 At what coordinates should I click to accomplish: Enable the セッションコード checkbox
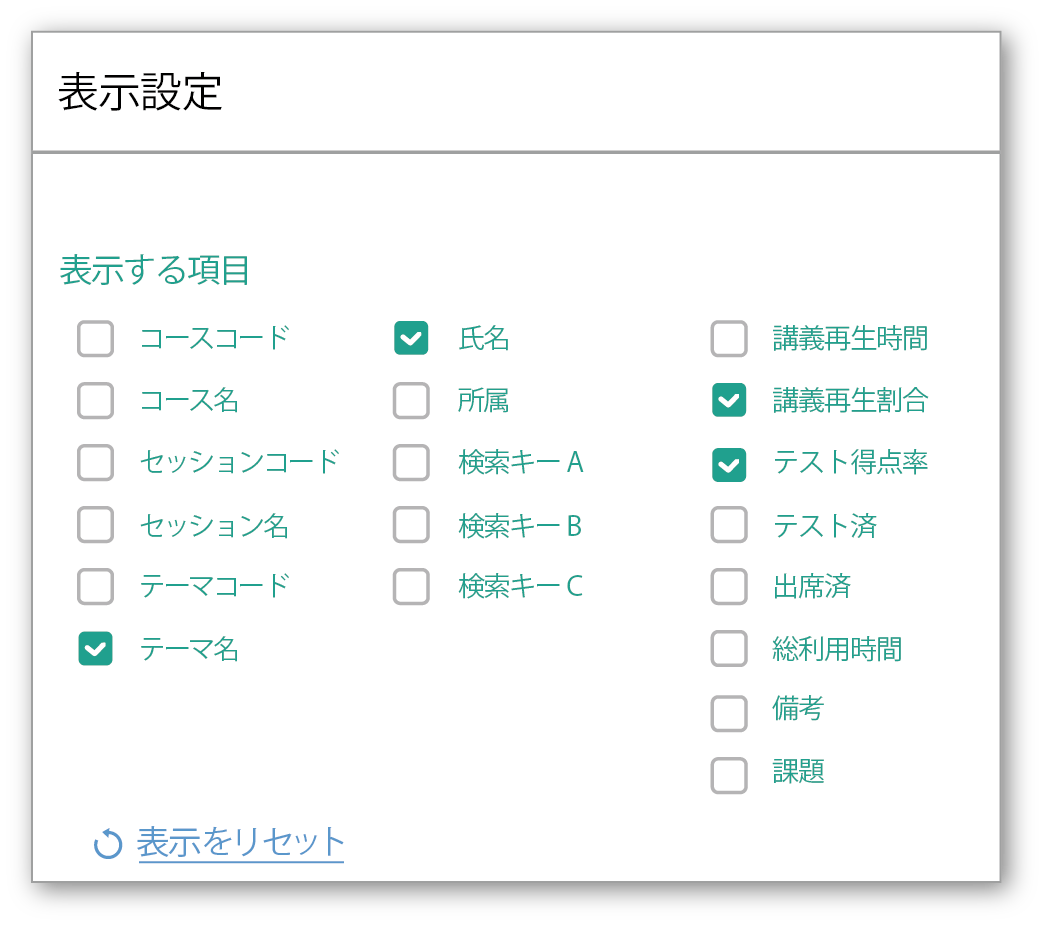coord(96,463)
